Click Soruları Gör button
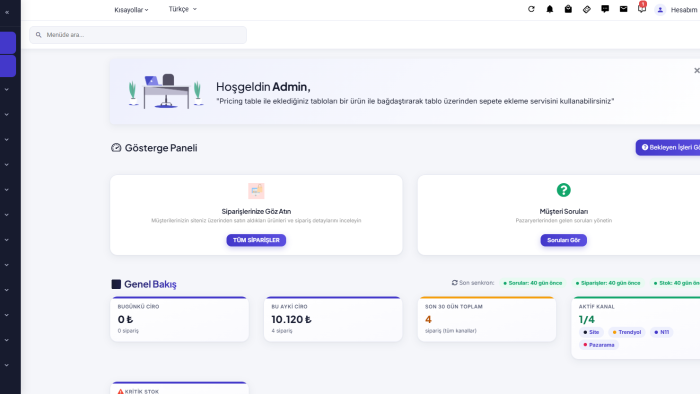This screenshot has height=394, width=700. (x=563, y=240)
